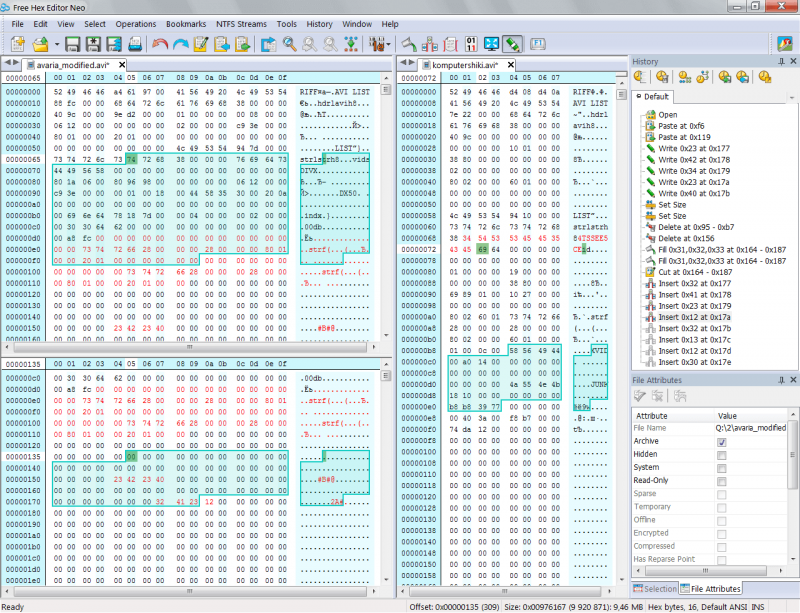This screenshot has width=800, height=613.
Task: Click the Compare files icon
Action: [x=430, y=44]
